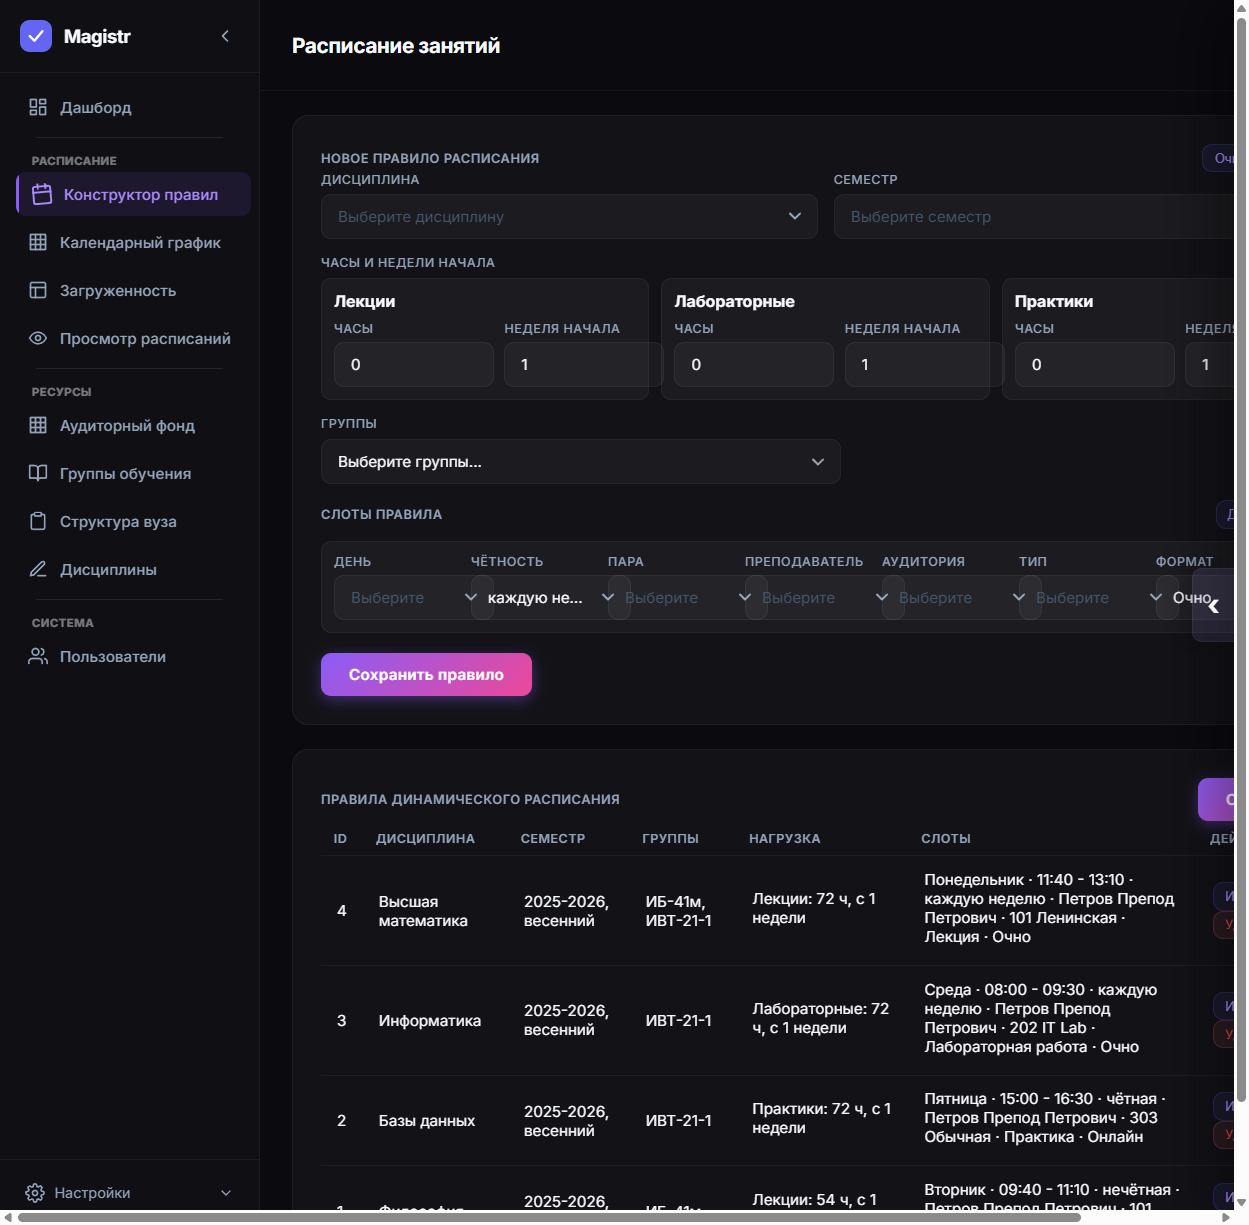Click the Дисциплина column header
Viewport: 1249px width, 1225px height.
click(x=425, y=838)
